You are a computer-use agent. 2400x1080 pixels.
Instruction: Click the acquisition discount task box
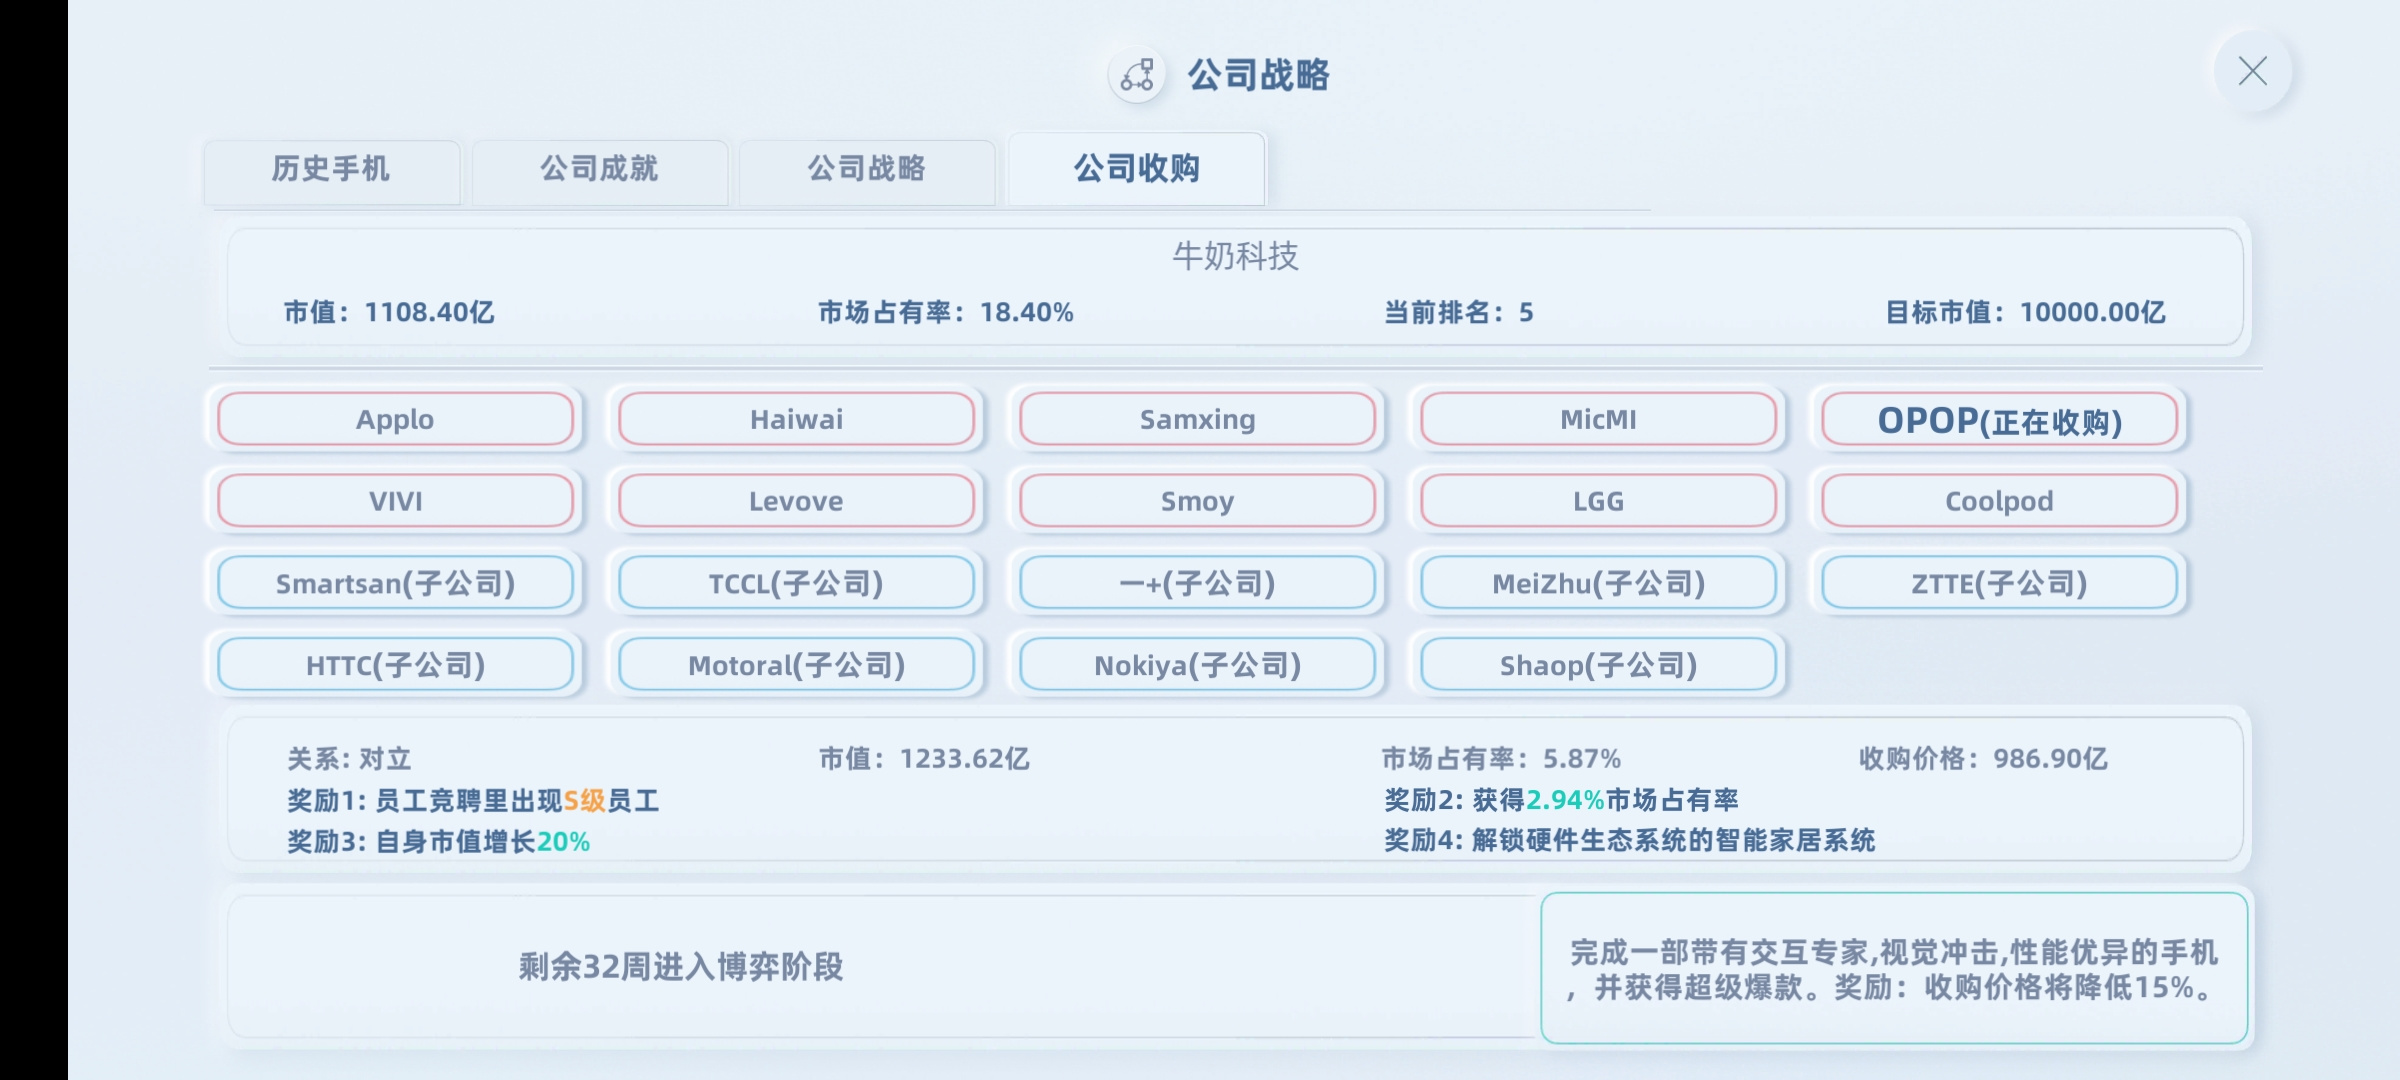point(1894,968)
